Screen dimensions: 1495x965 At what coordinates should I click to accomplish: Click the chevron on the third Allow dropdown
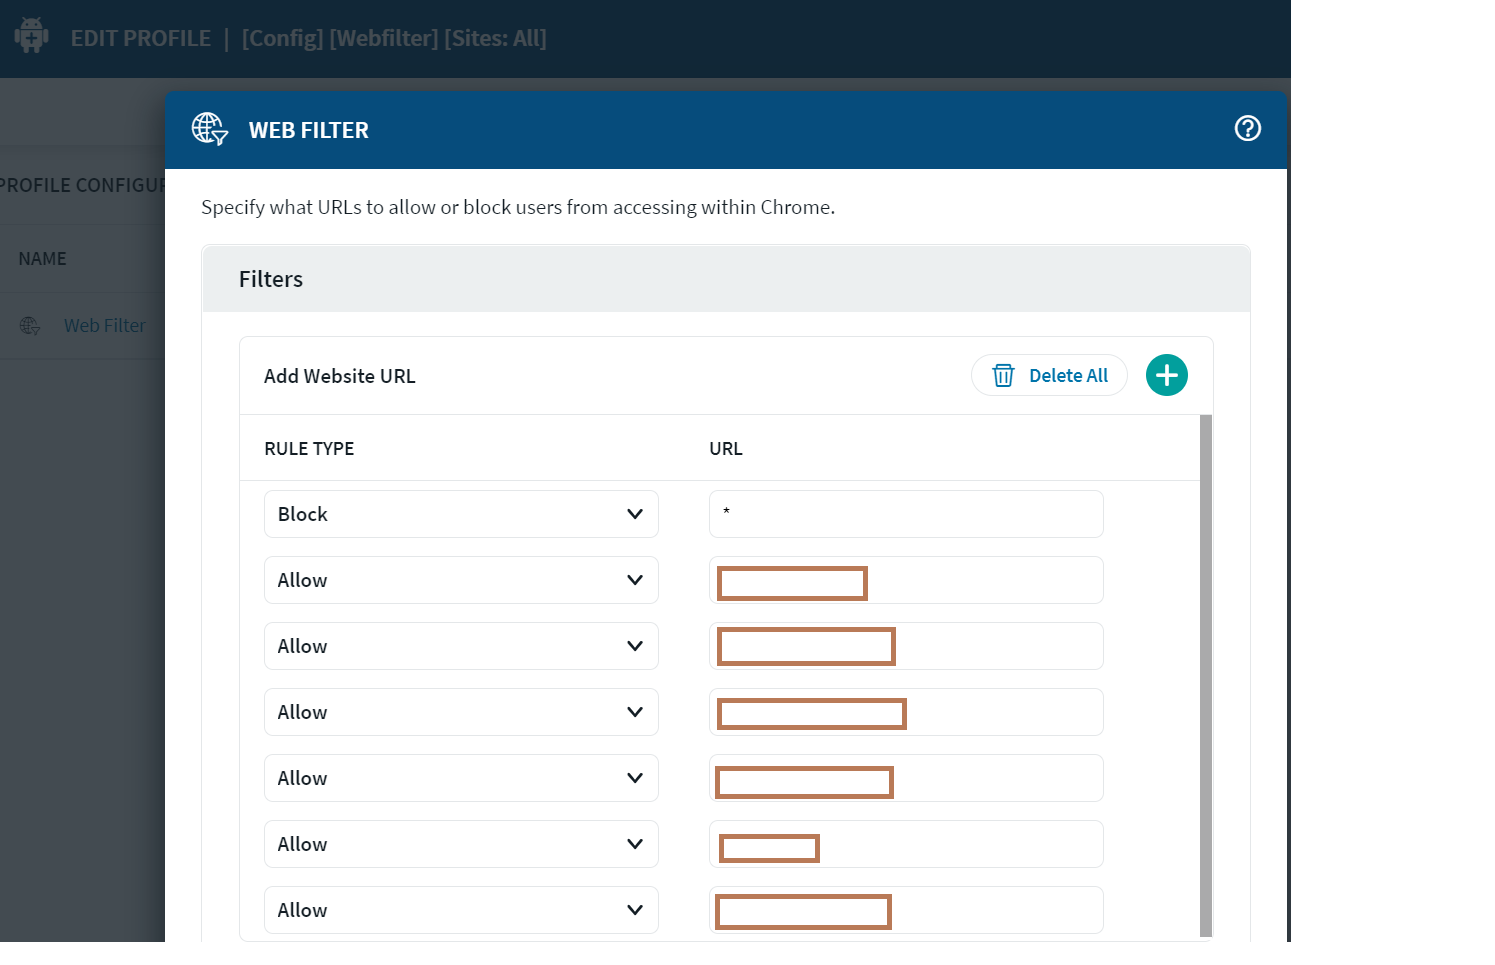634,712
